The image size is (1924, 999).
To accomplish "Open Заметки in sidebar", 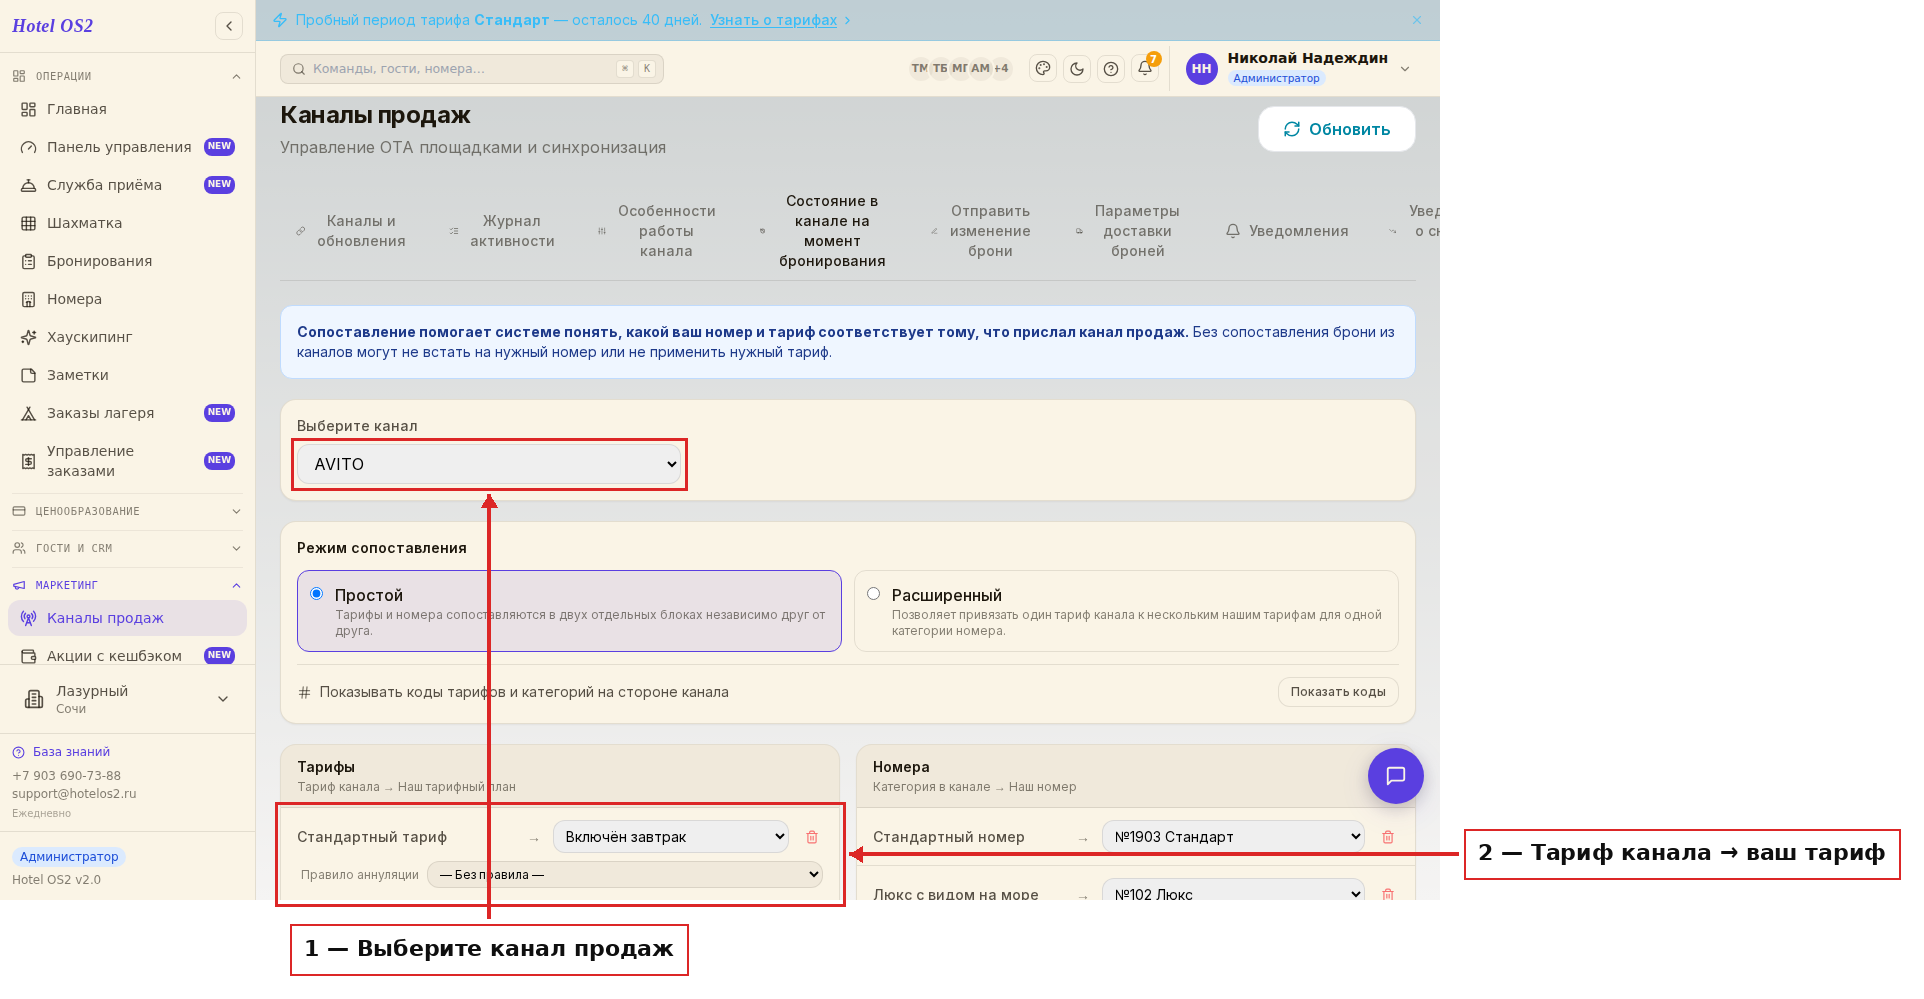I will click(x=128, y=375).
